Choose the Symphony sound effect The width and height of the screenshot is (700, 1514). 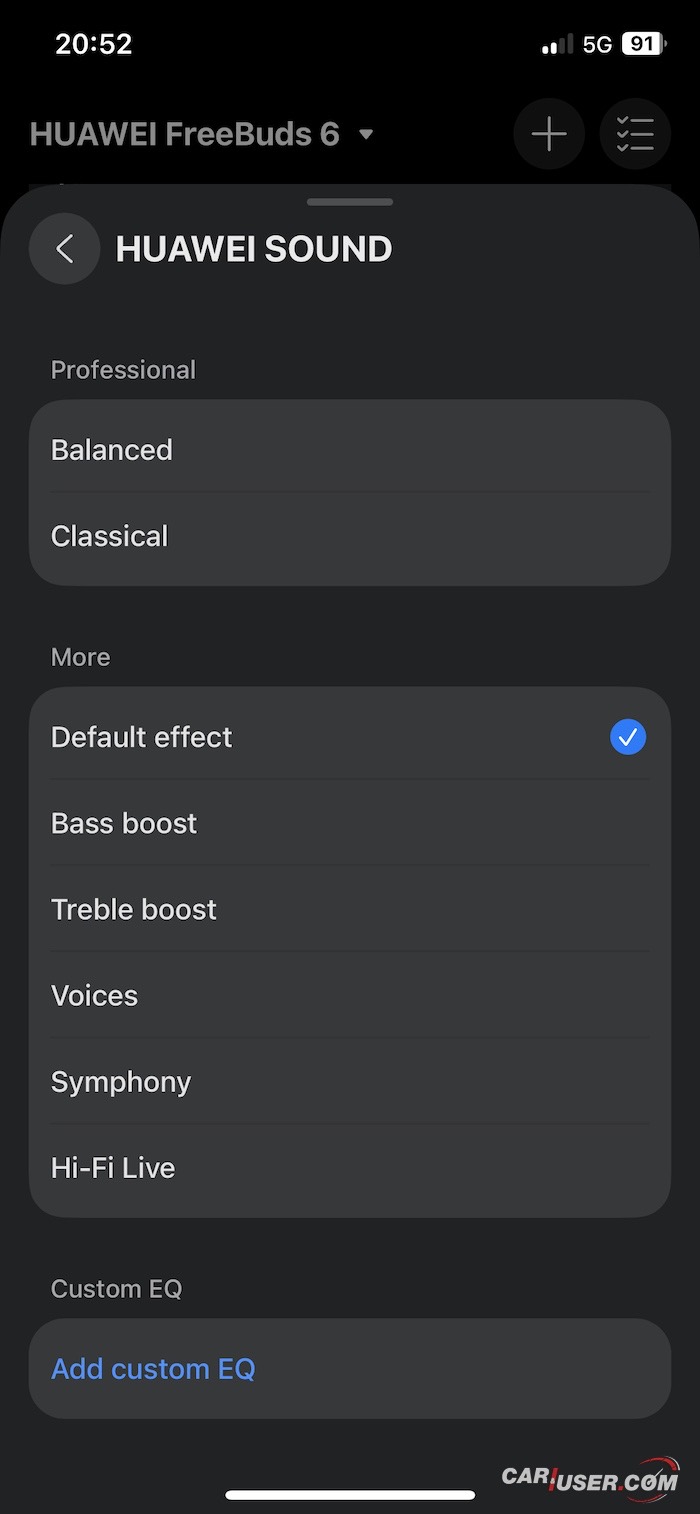coord(121,1082)
